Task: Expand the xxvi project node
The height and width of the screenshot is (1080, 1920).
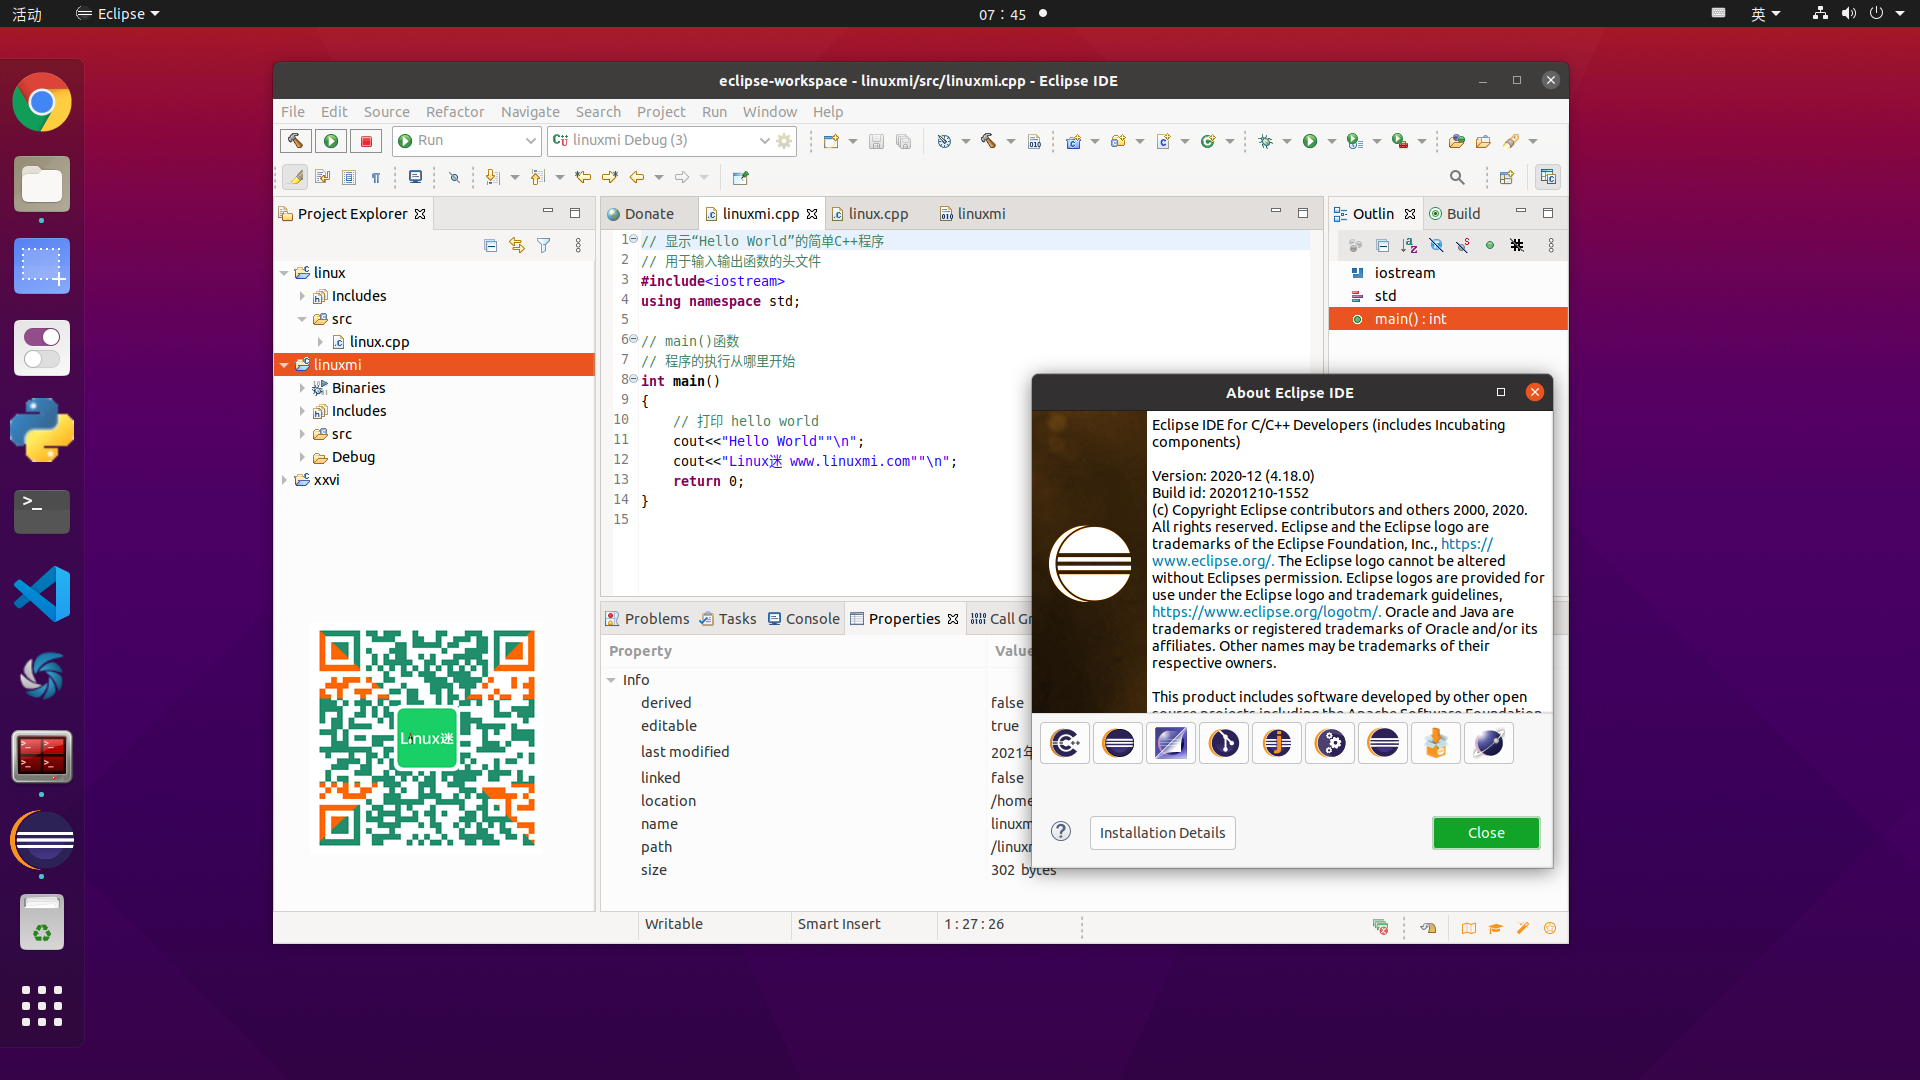Action: (284, 480)
